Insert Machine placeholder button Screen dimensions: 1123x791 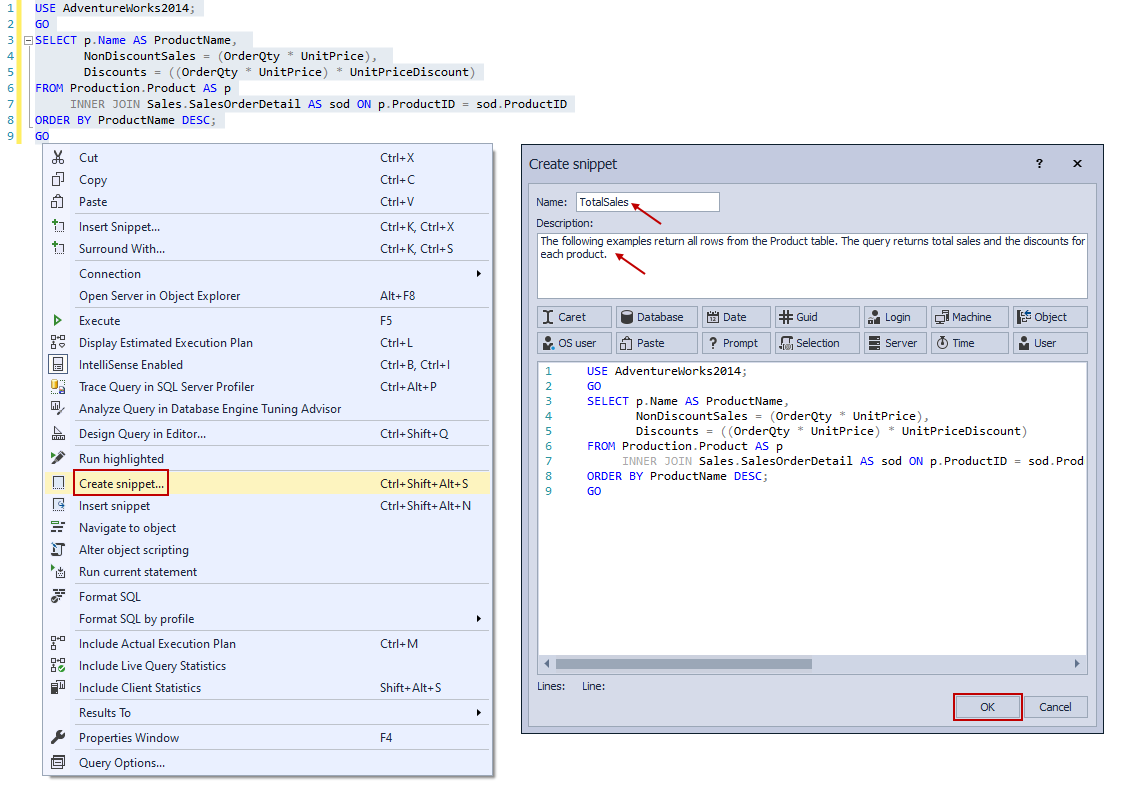point(970,317)
